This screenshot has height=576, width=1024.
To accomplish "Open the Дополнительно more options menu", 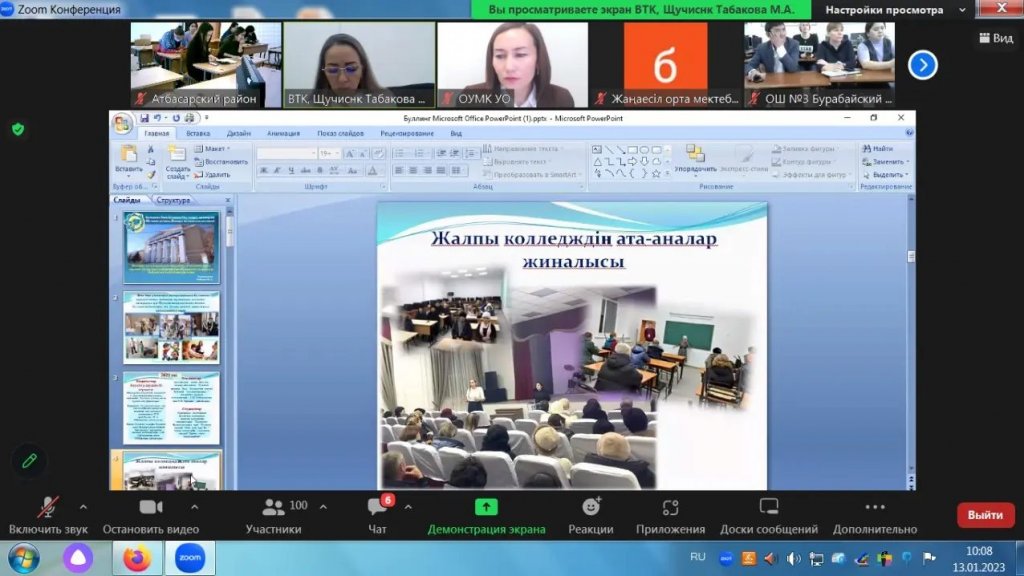I will tap(874, 516).
